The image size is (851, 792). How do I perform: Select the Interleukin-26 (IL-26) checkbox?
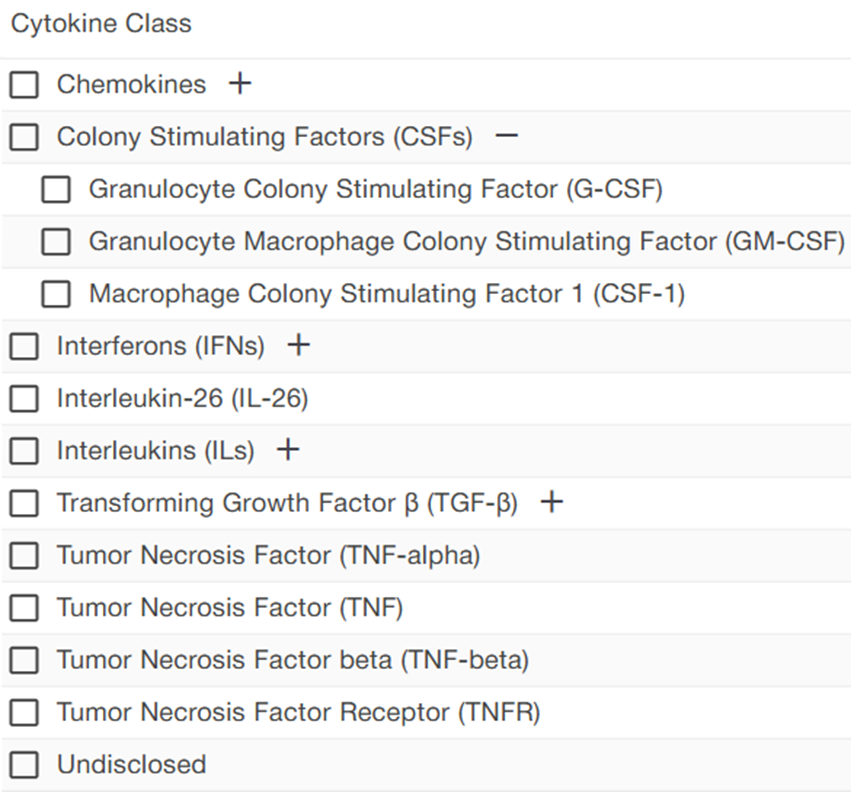[x=24, y=399]
